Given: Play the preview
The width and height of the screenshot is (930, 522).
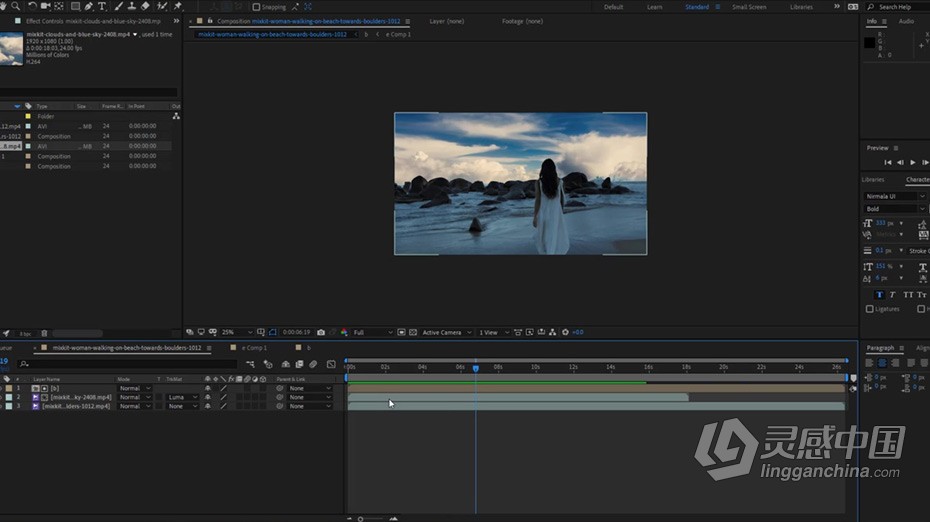Looking at the screenshot, I should coord(913,163).
